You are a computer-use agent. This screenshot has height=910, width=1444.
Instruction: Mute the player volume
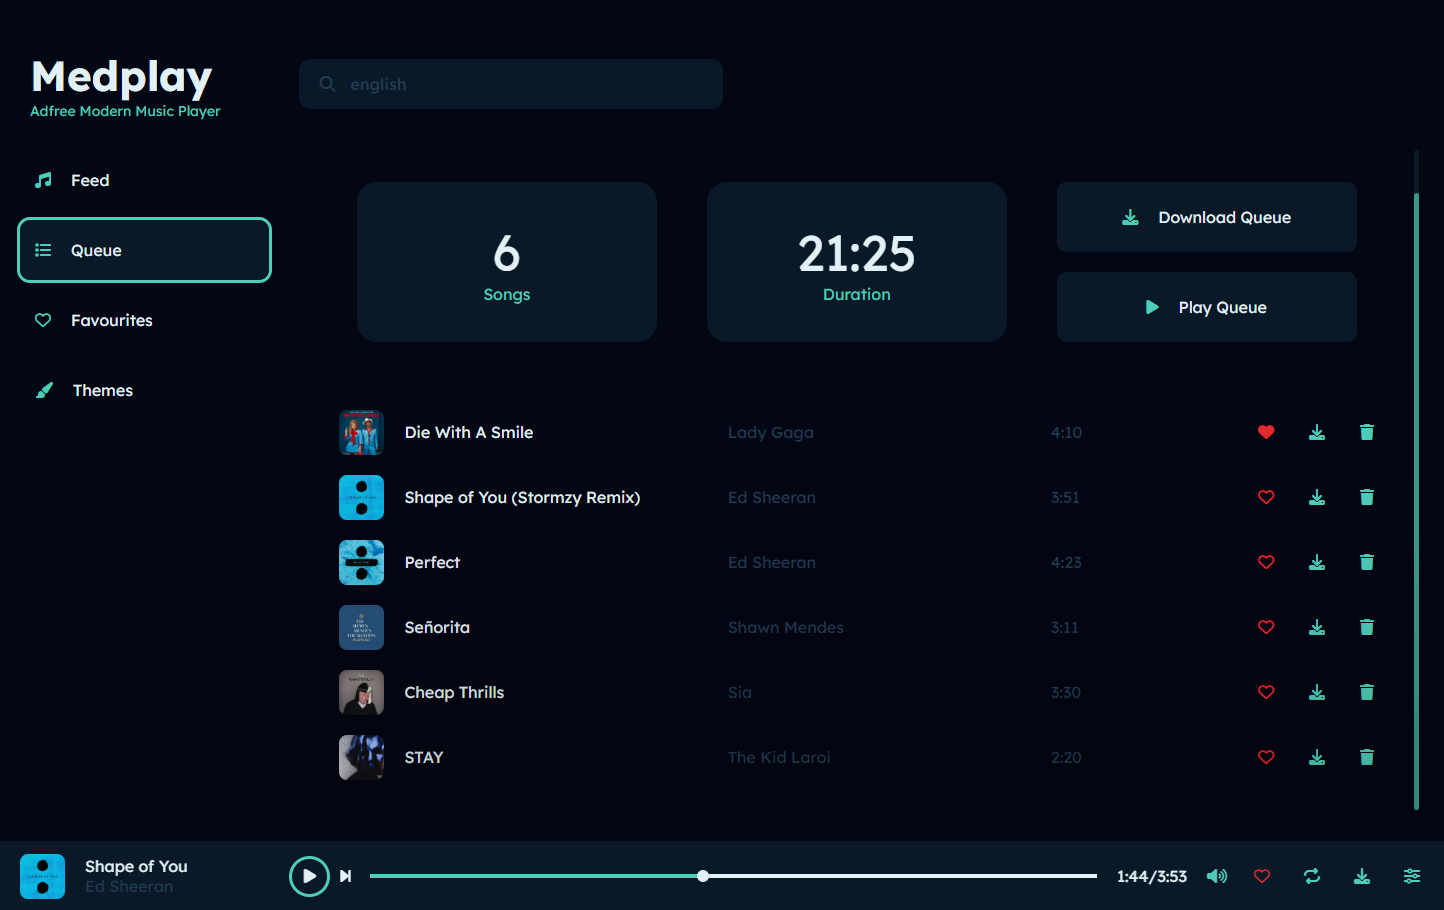[1216, 876]
